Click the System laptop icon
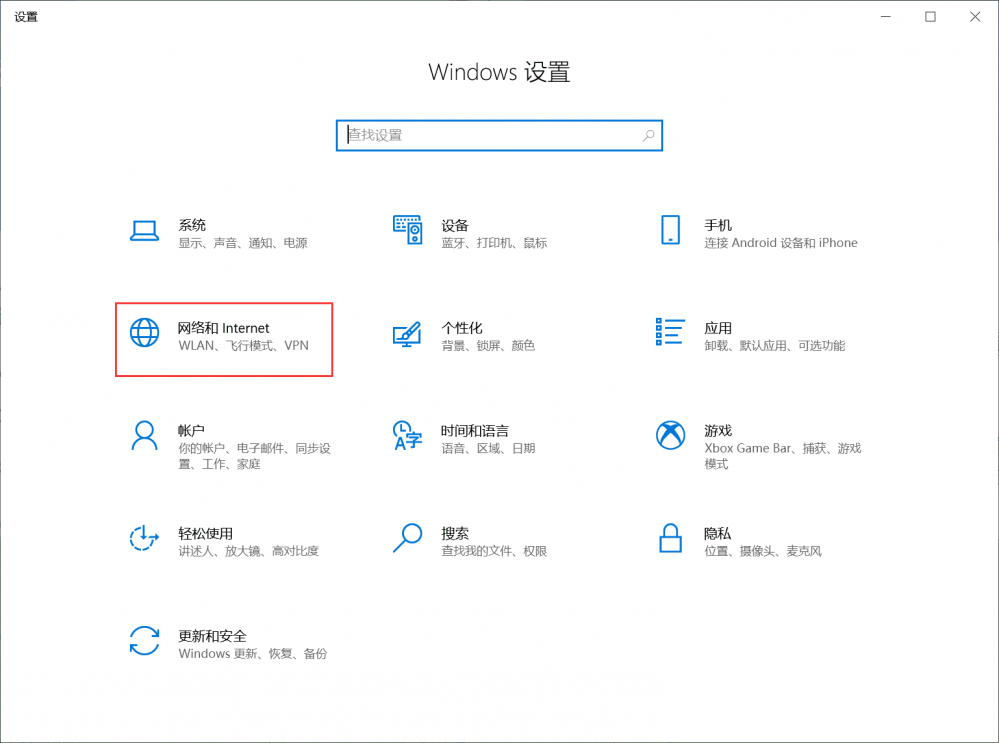The image size is (999, 743). point(145,231)
